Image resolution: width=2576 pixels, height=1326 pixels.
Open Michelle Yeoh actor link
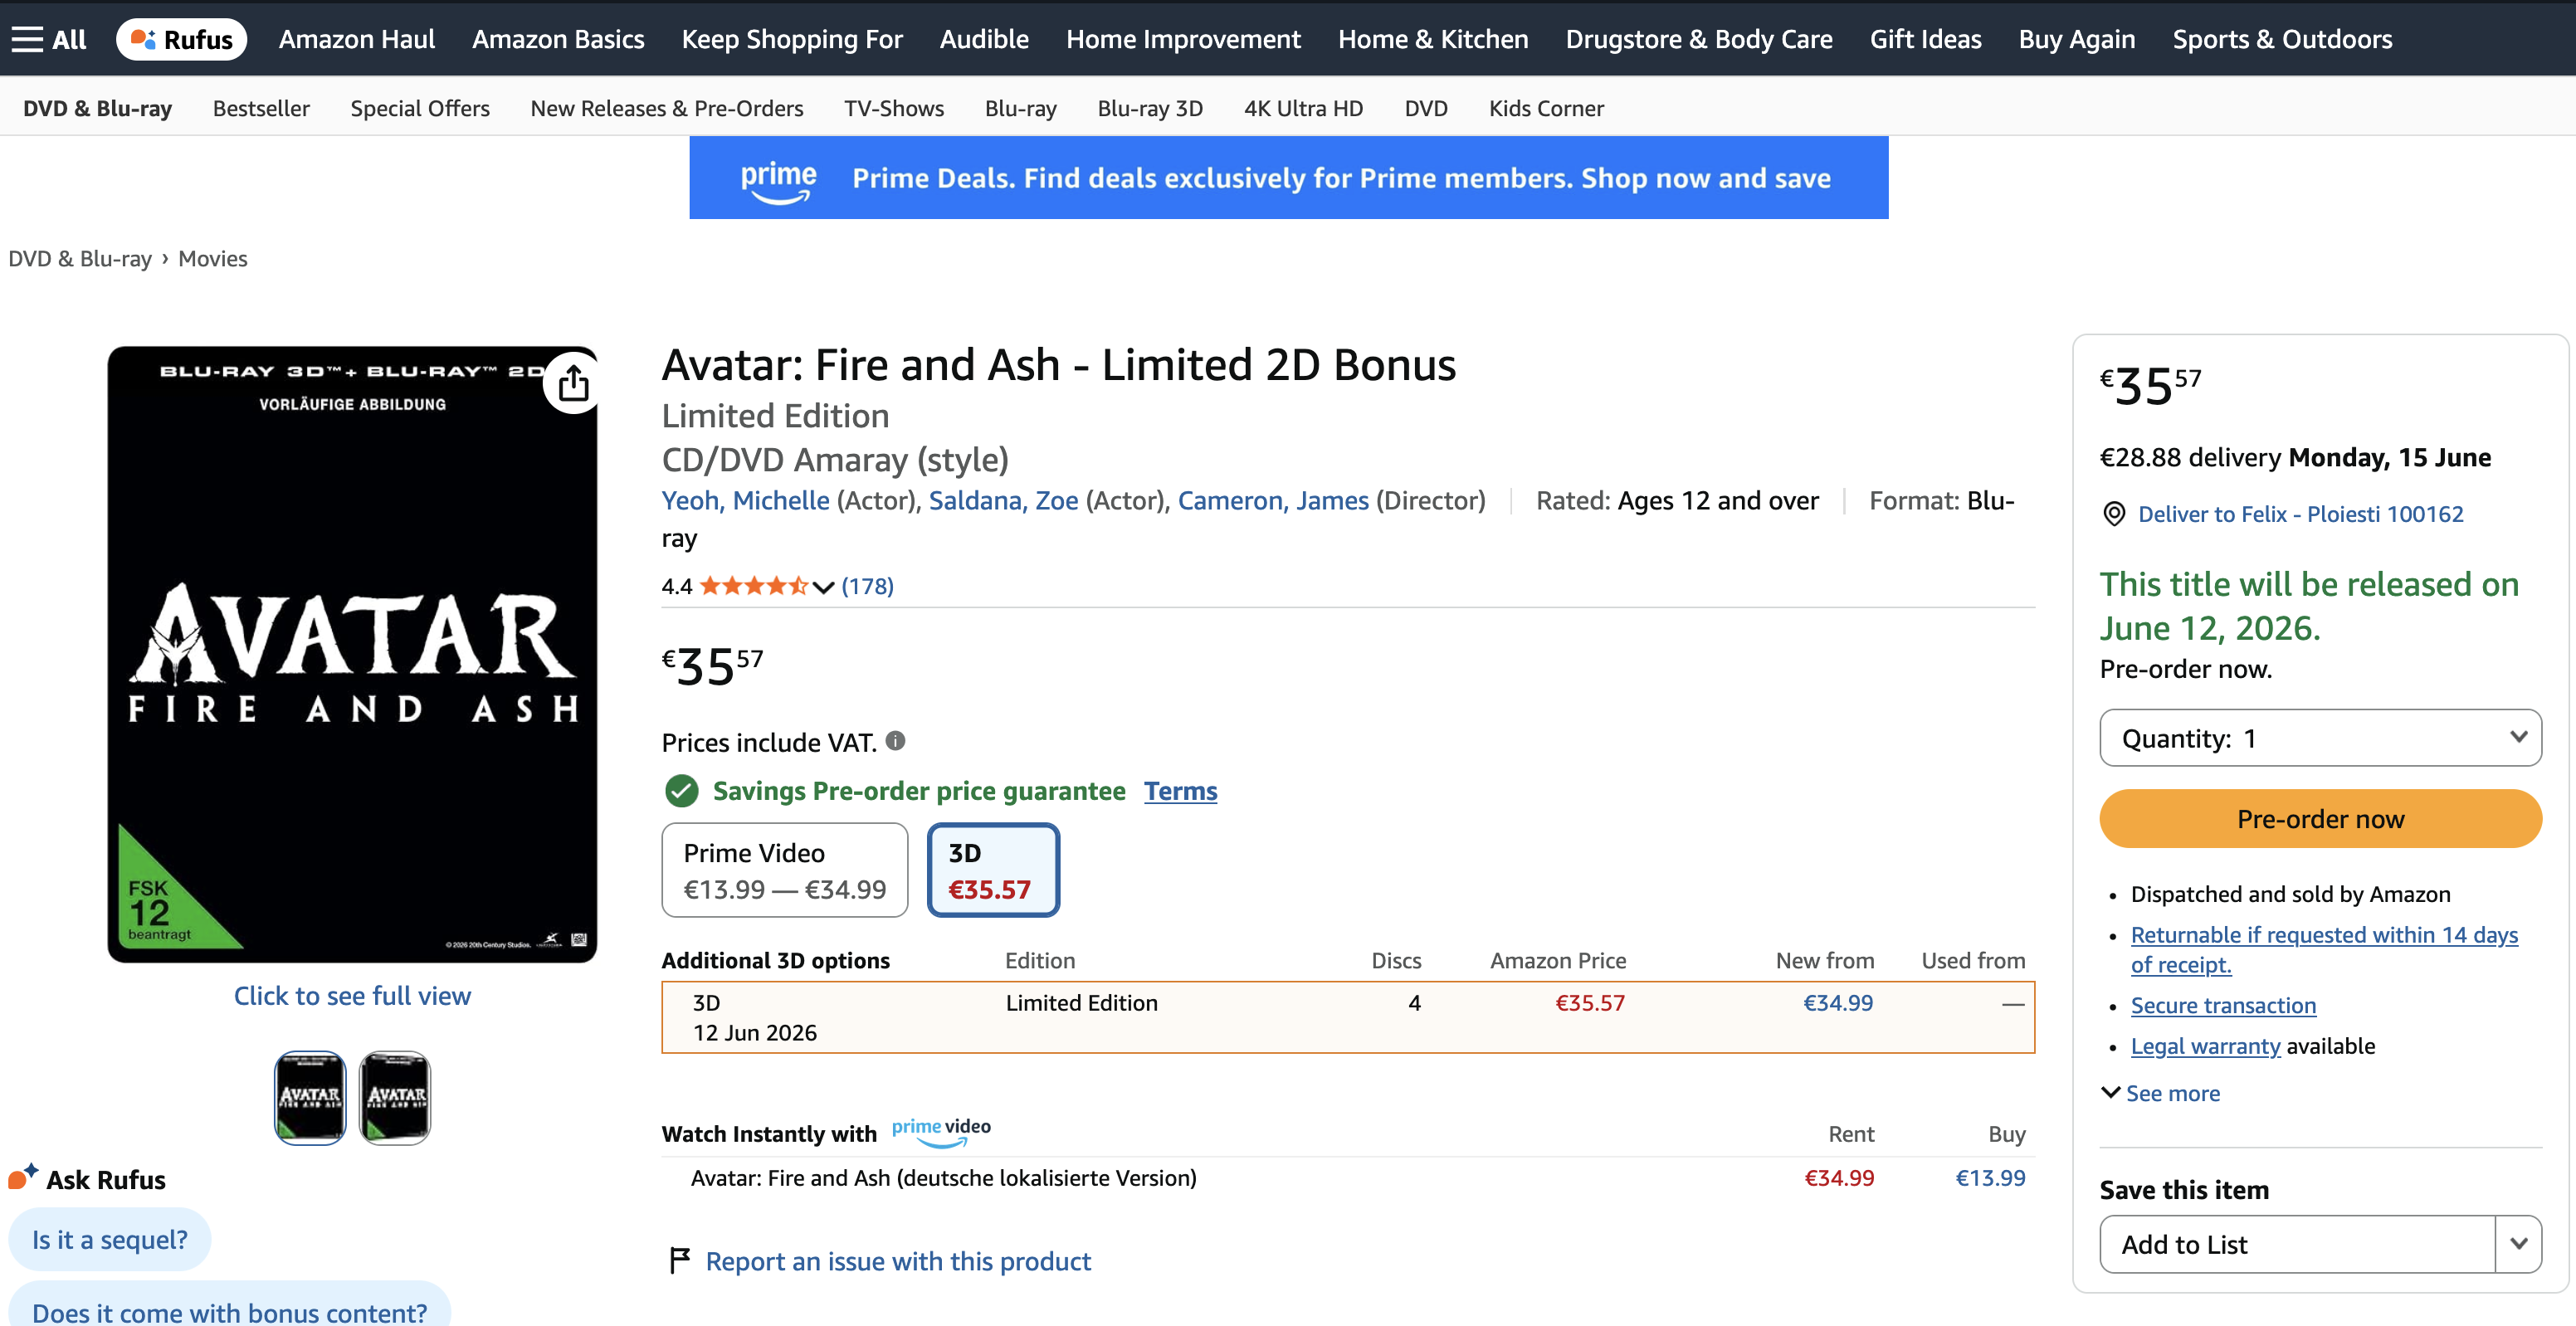745,500
